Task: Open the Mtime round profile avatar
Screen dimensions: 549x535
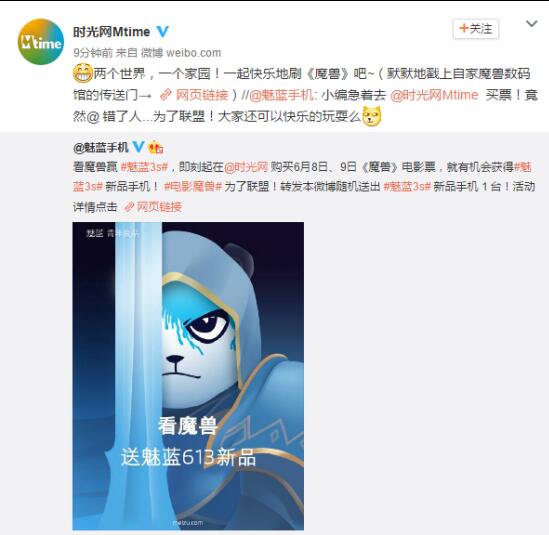Action: click(41, 42)
